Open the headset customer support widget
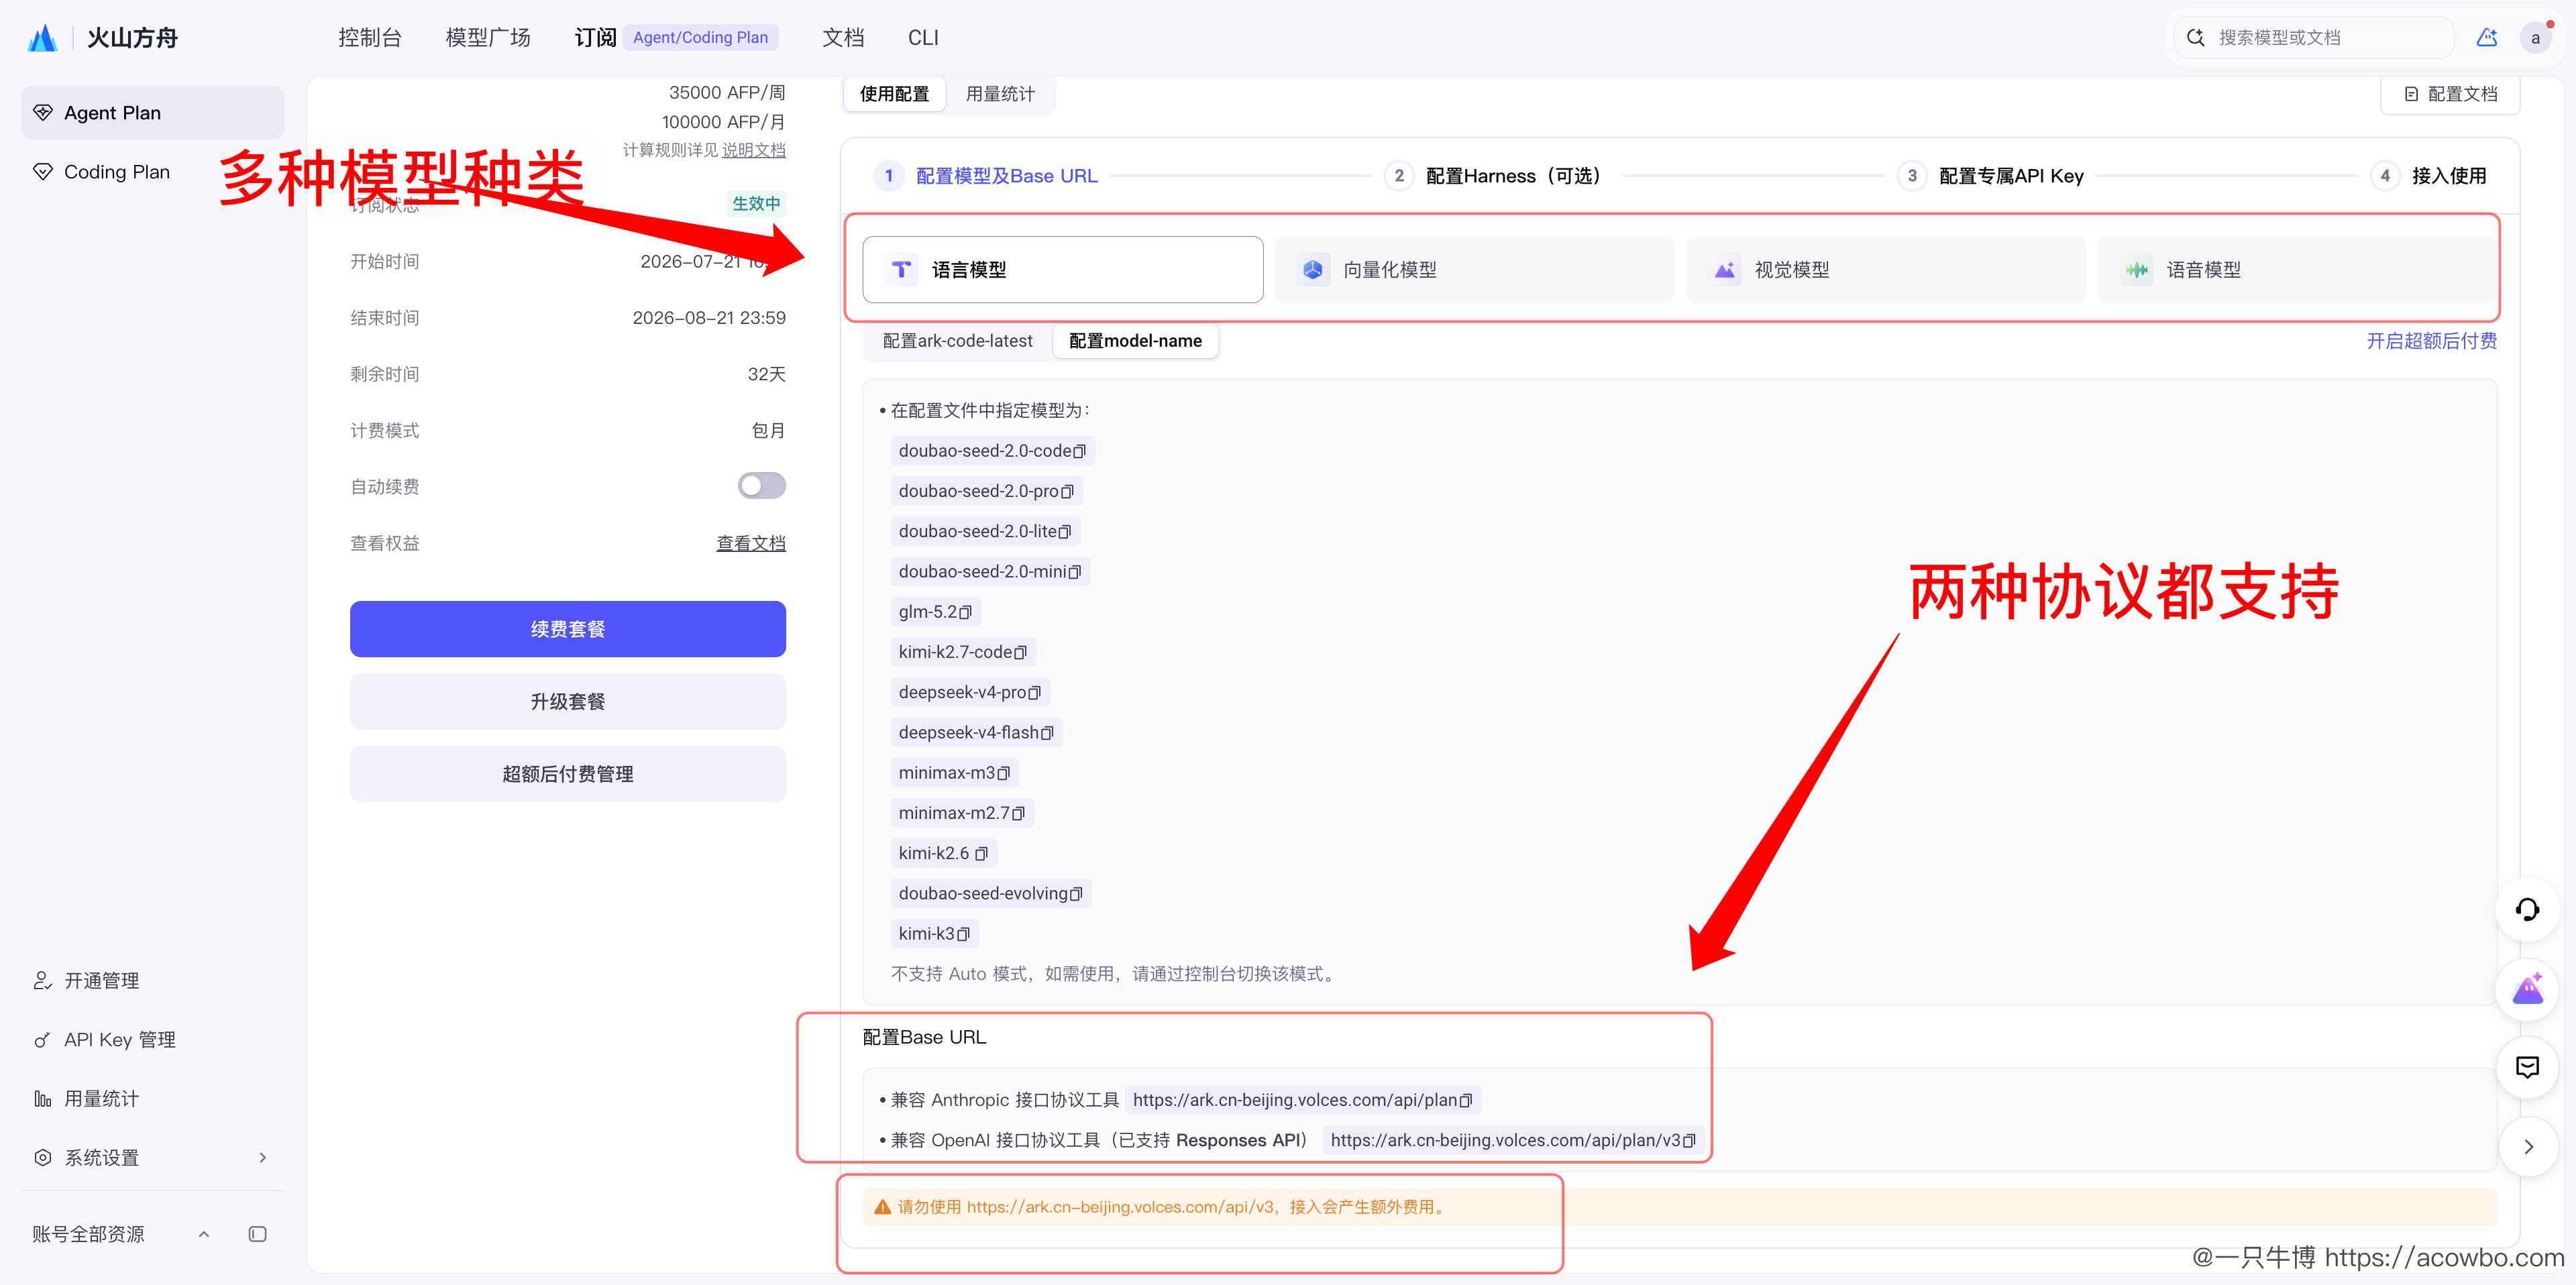This screenshot has width=2576, height=1285. (x=2527, y=909)
